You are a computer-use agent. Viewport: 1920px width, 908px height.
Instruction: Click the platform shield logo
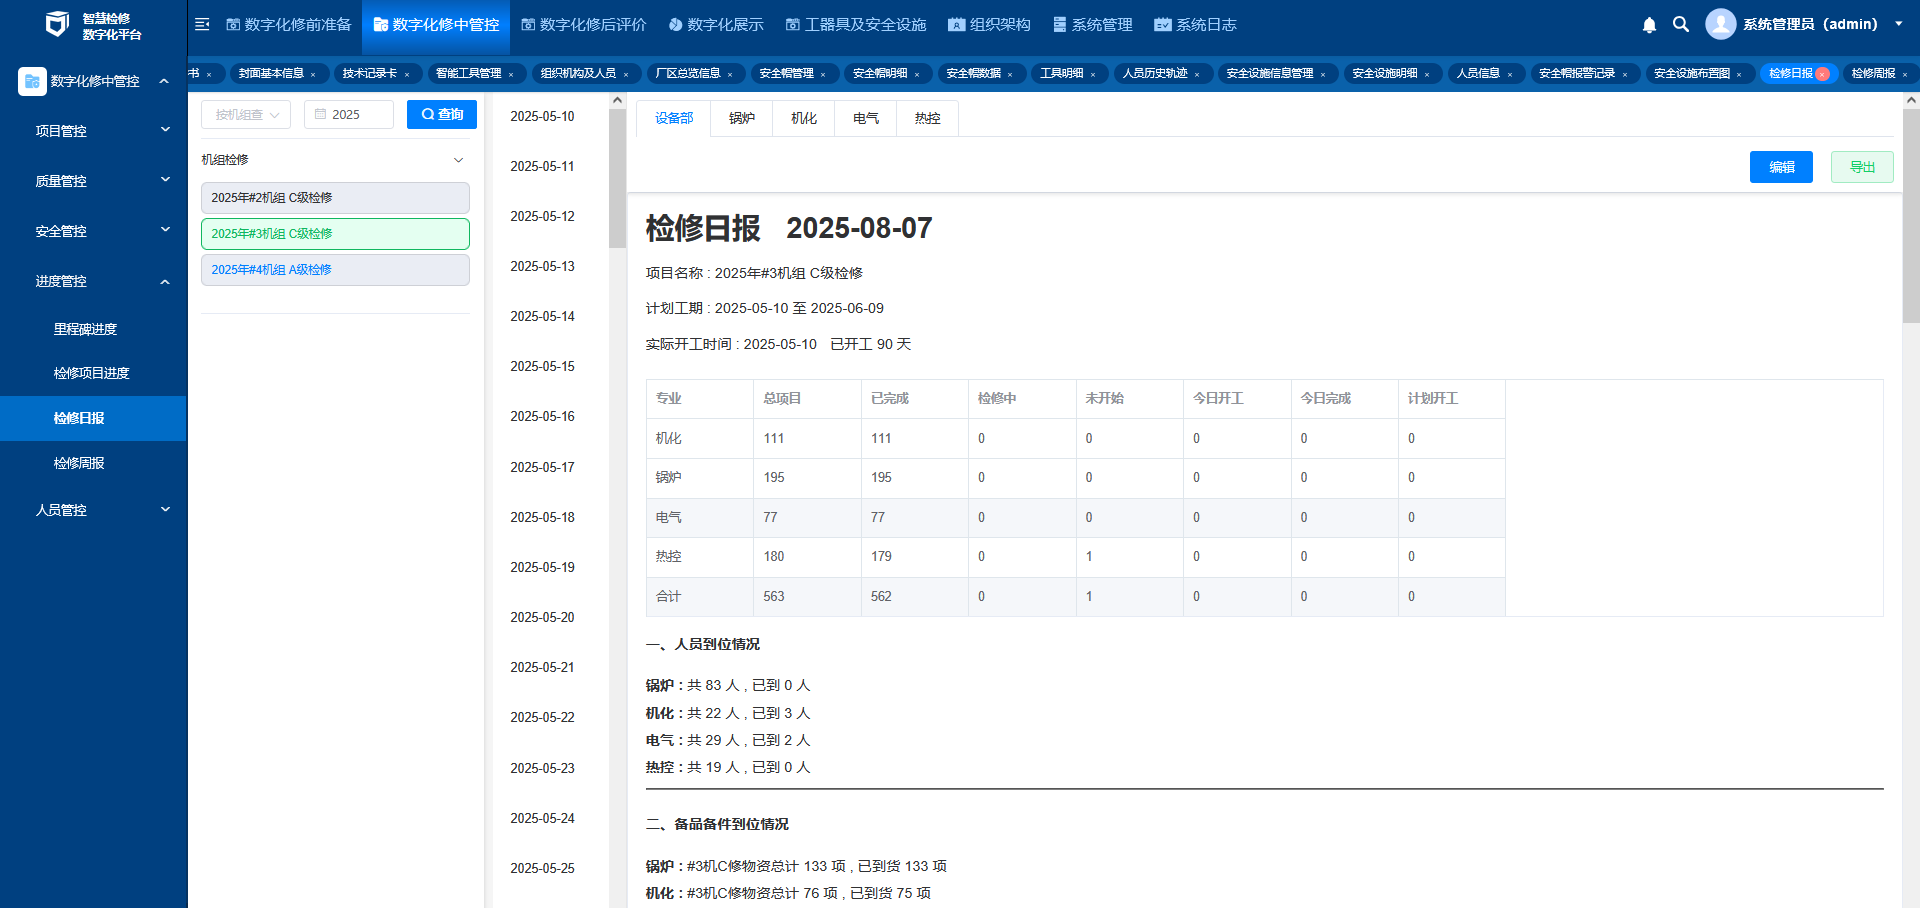pyautogui.click(x=57, y=25)
